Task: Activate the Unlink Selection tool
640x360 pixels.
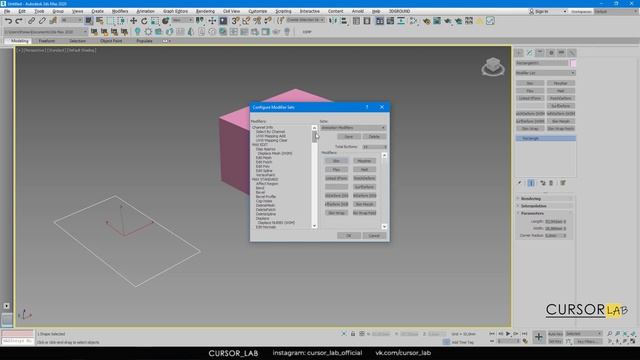Action: 42,21
